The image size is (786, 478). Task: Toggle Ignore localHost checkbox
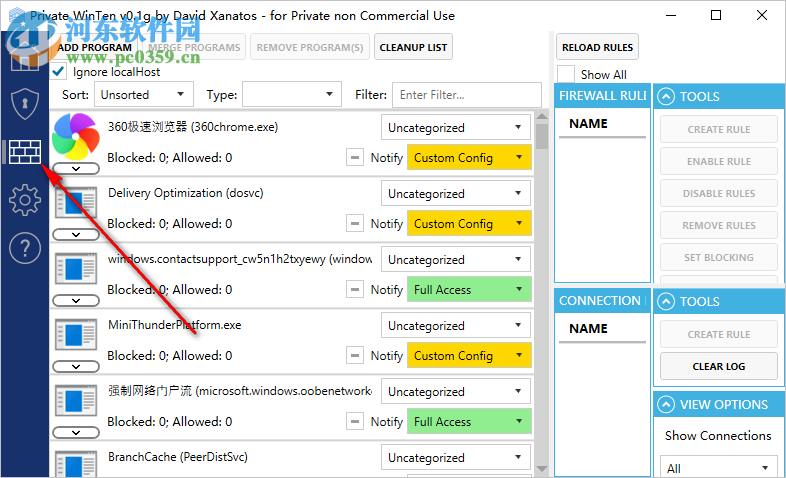[58, 72]
